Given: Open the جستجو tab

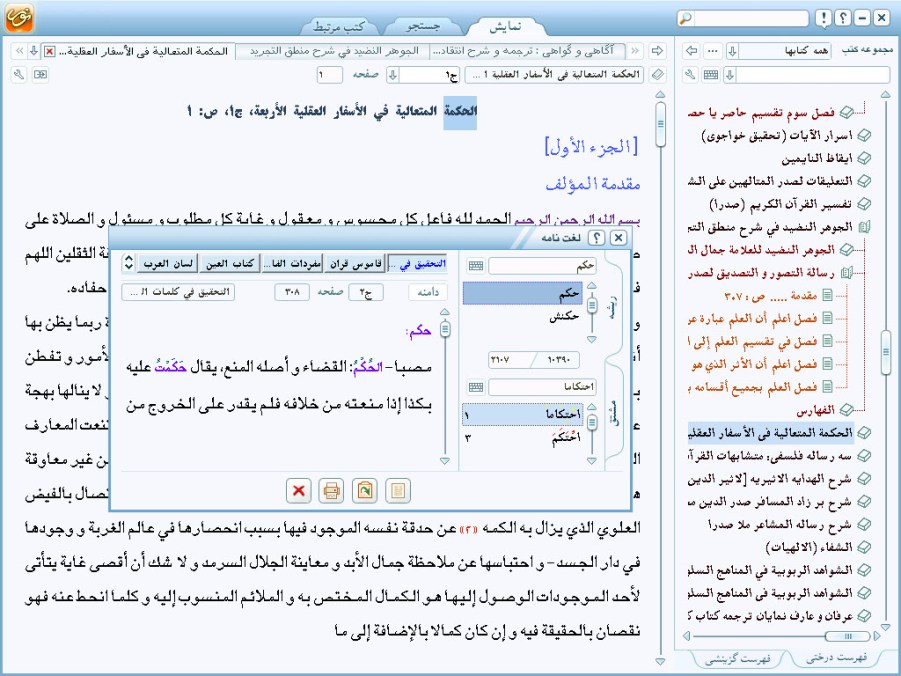Looking at the screenshot, I should pyautogui.click(x=423, y=26).
